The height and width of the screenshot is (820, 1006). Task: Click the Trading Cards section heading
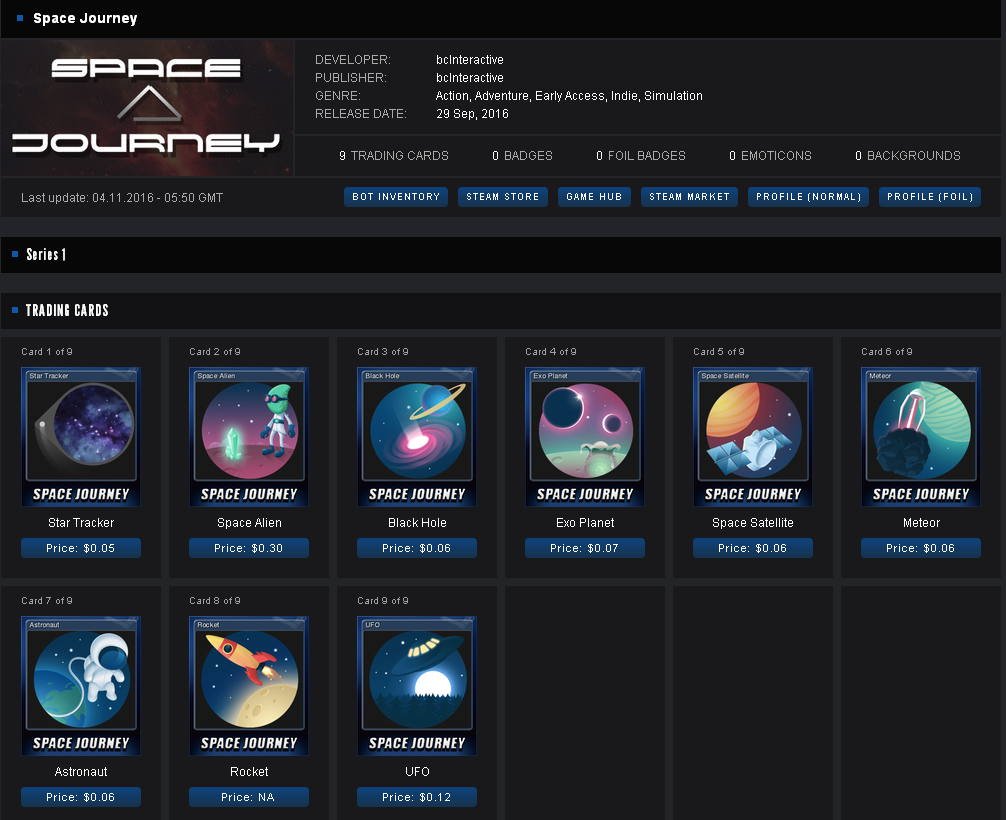coord(67,311)
